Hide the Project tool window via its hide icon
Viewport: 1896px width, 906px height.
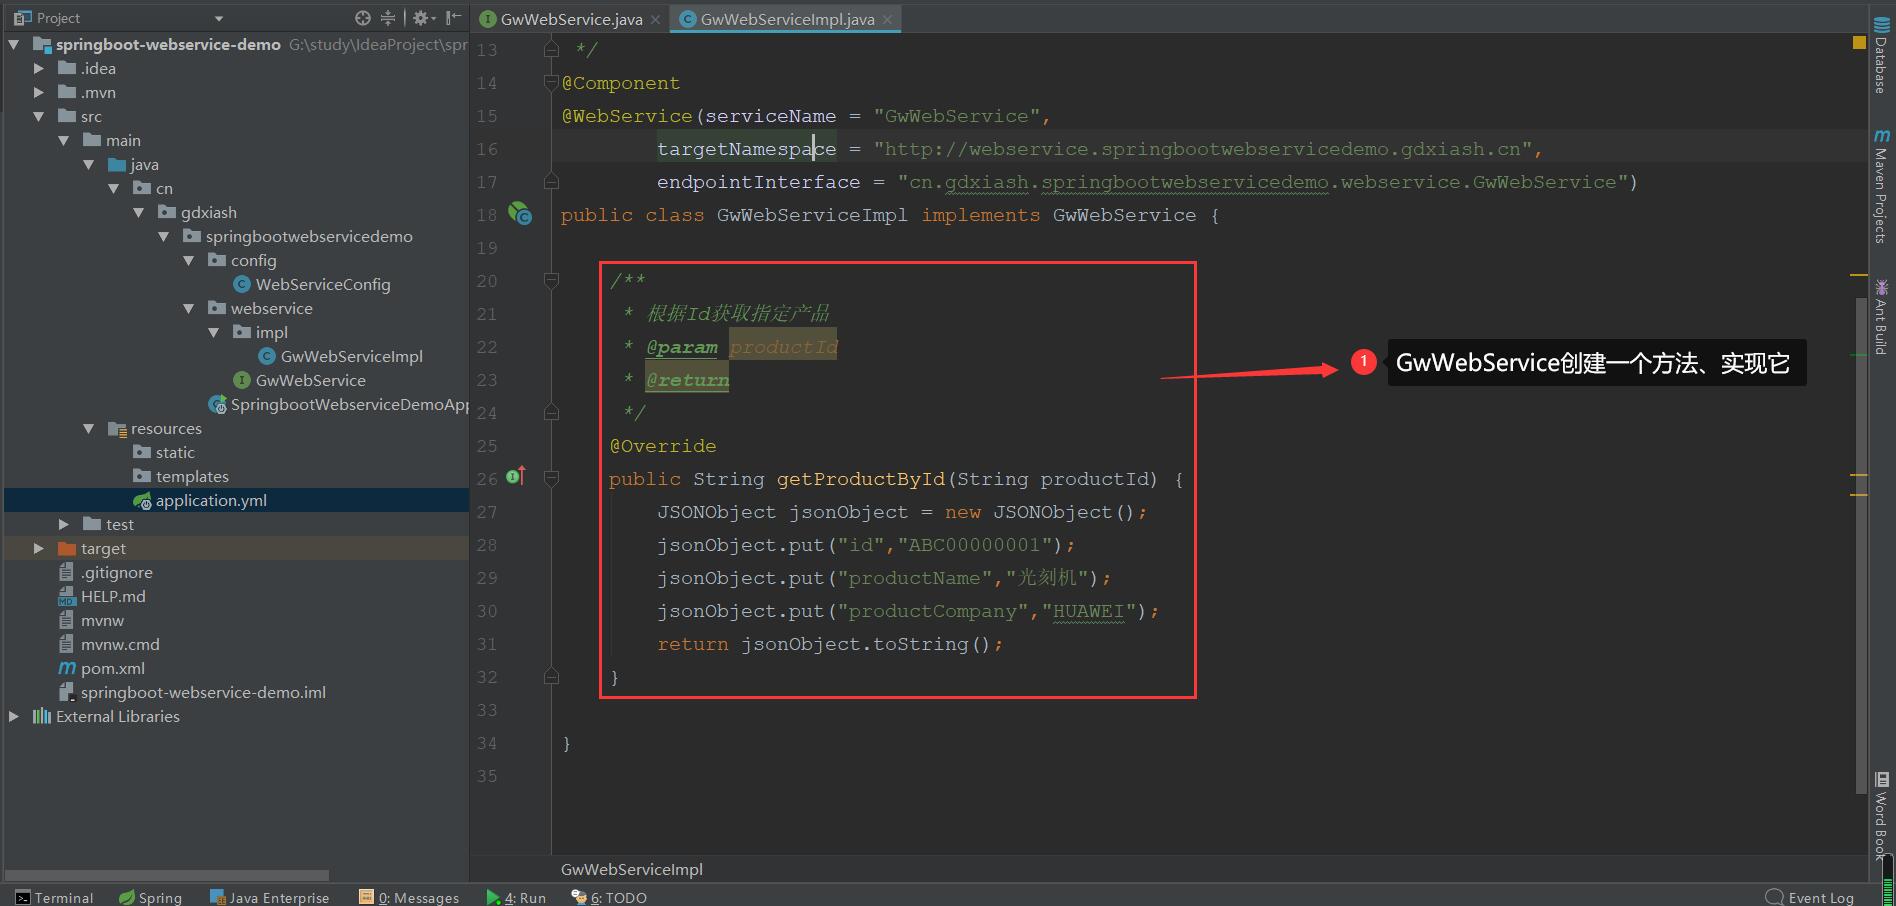452,17
